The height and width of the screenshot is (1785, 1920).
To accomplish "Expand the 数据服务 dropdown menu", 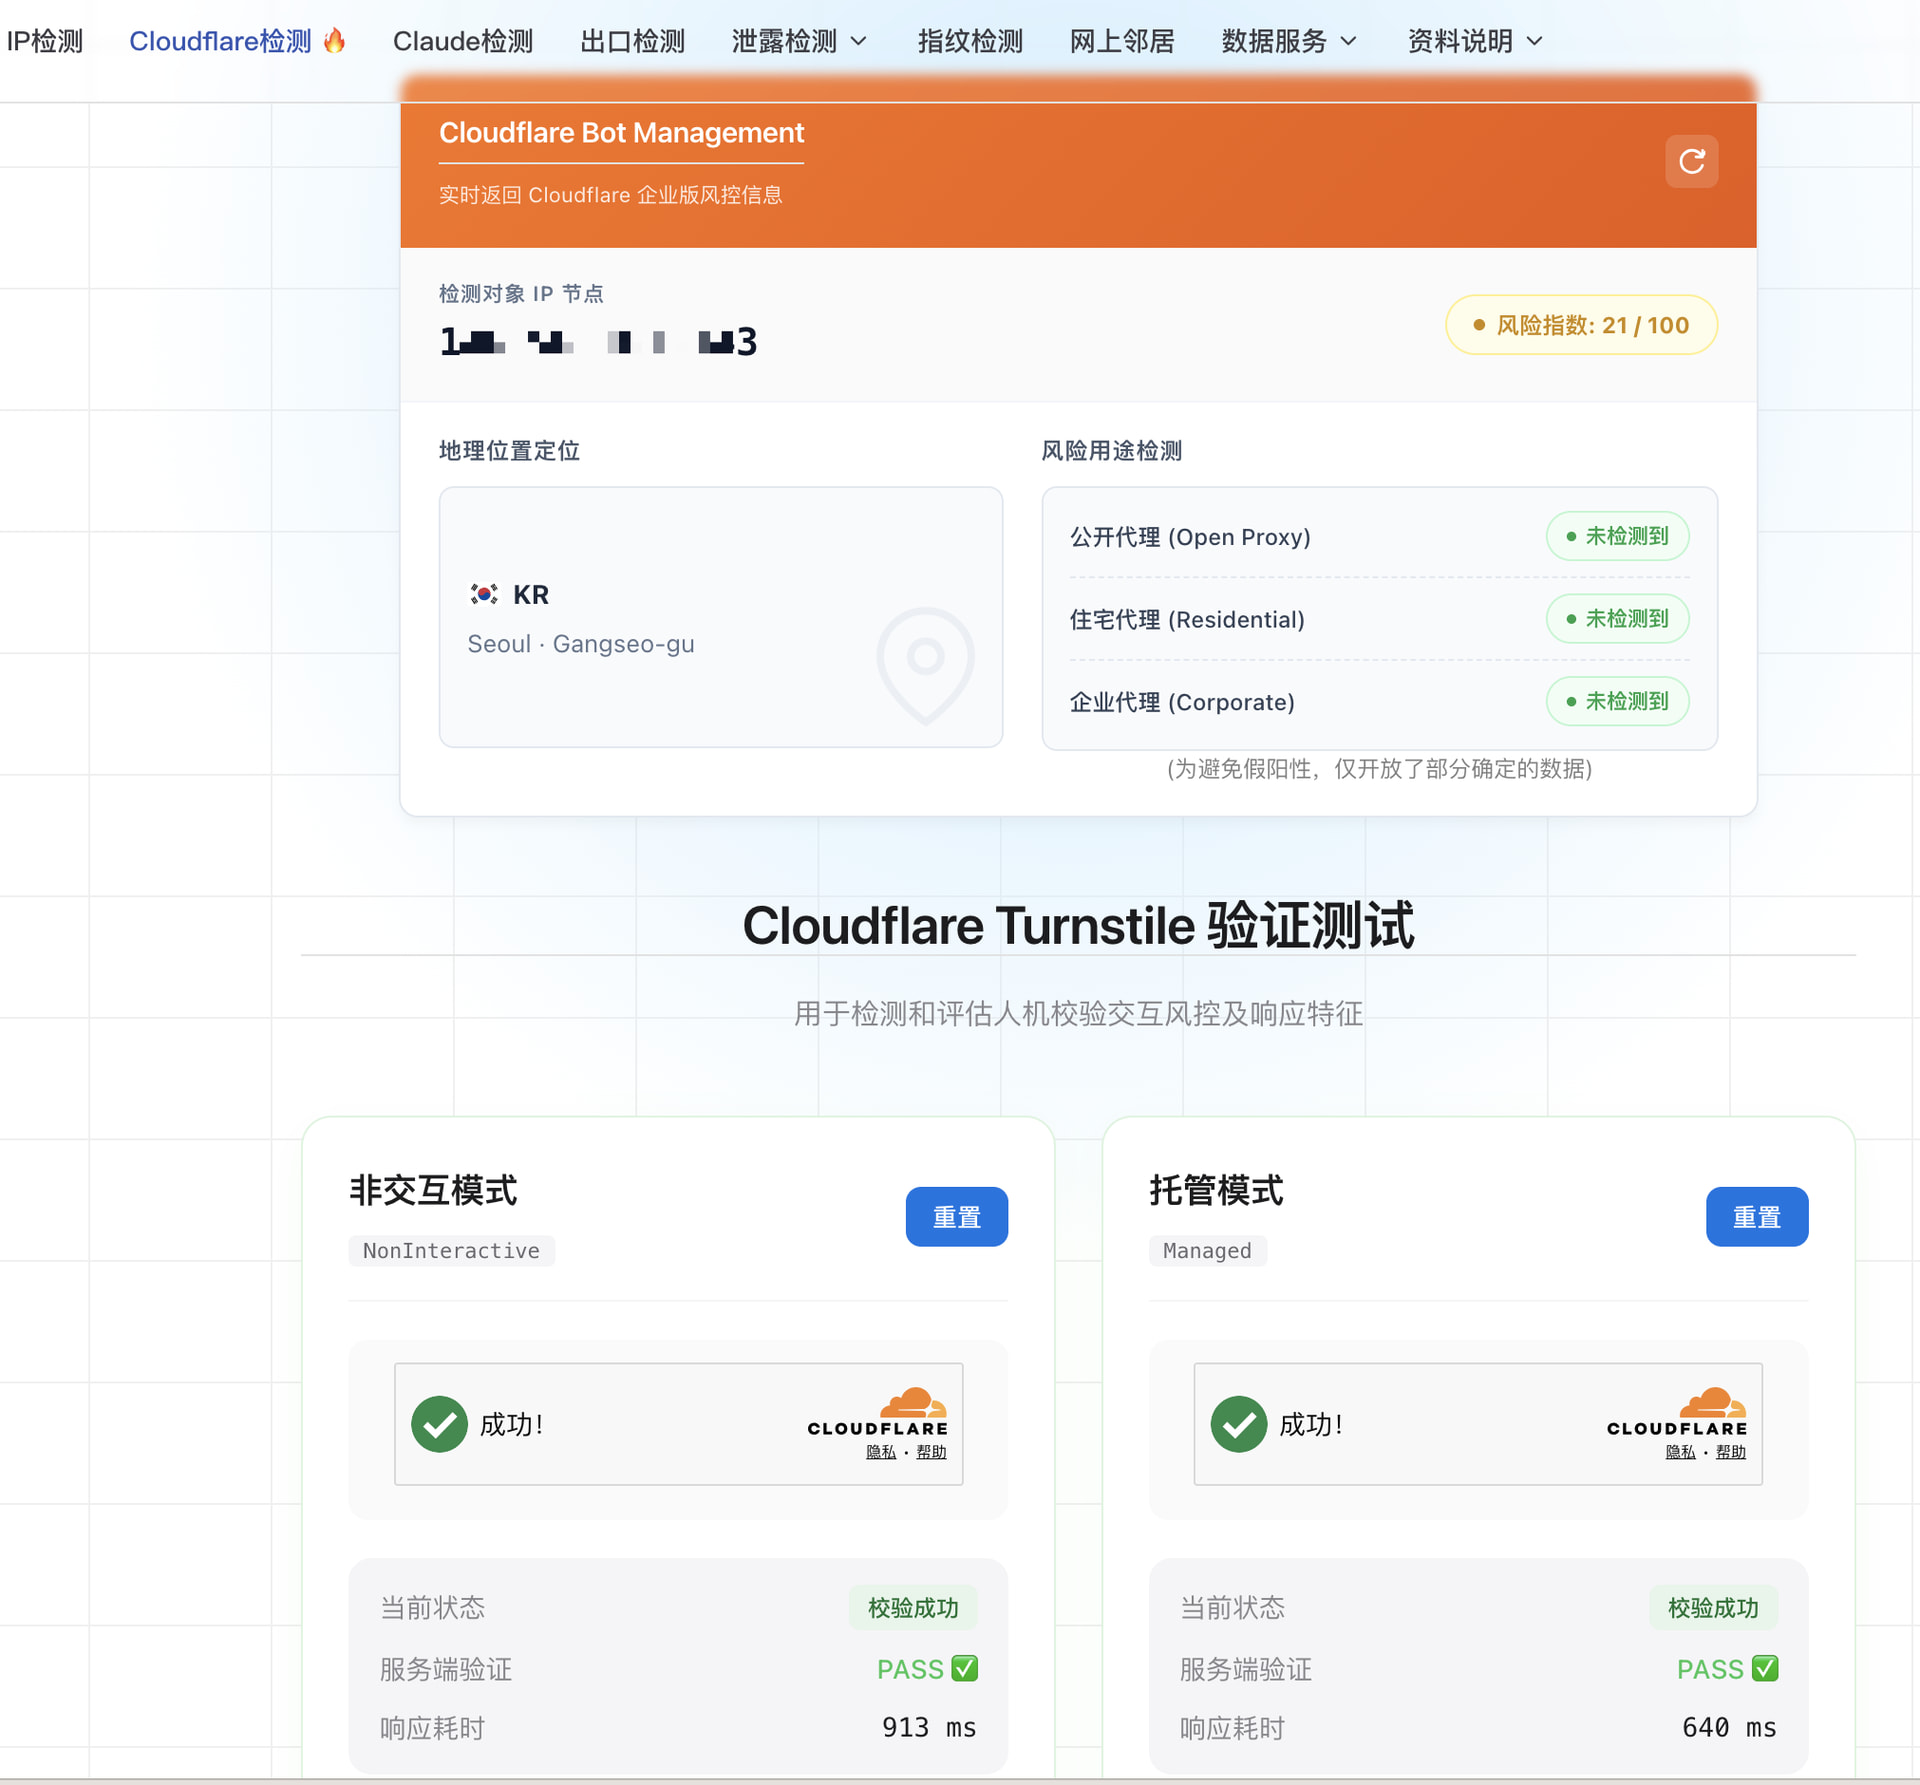I will coord(1289,41).
